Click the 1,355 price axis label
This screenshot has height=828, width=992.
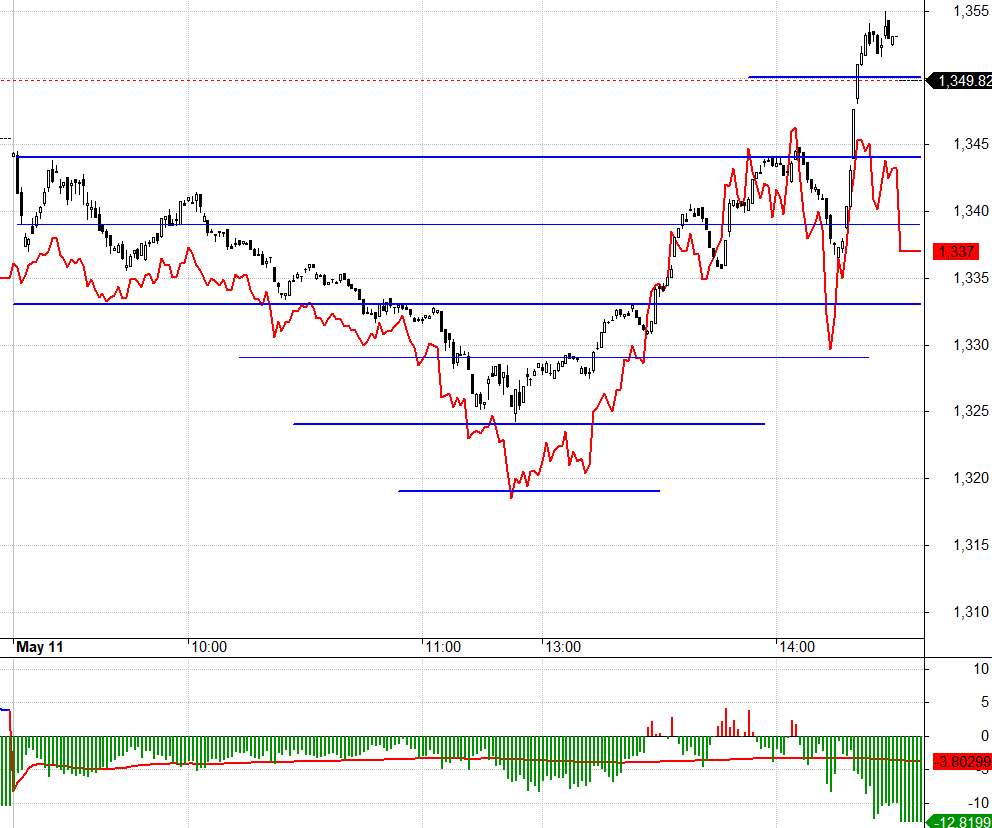971,11
